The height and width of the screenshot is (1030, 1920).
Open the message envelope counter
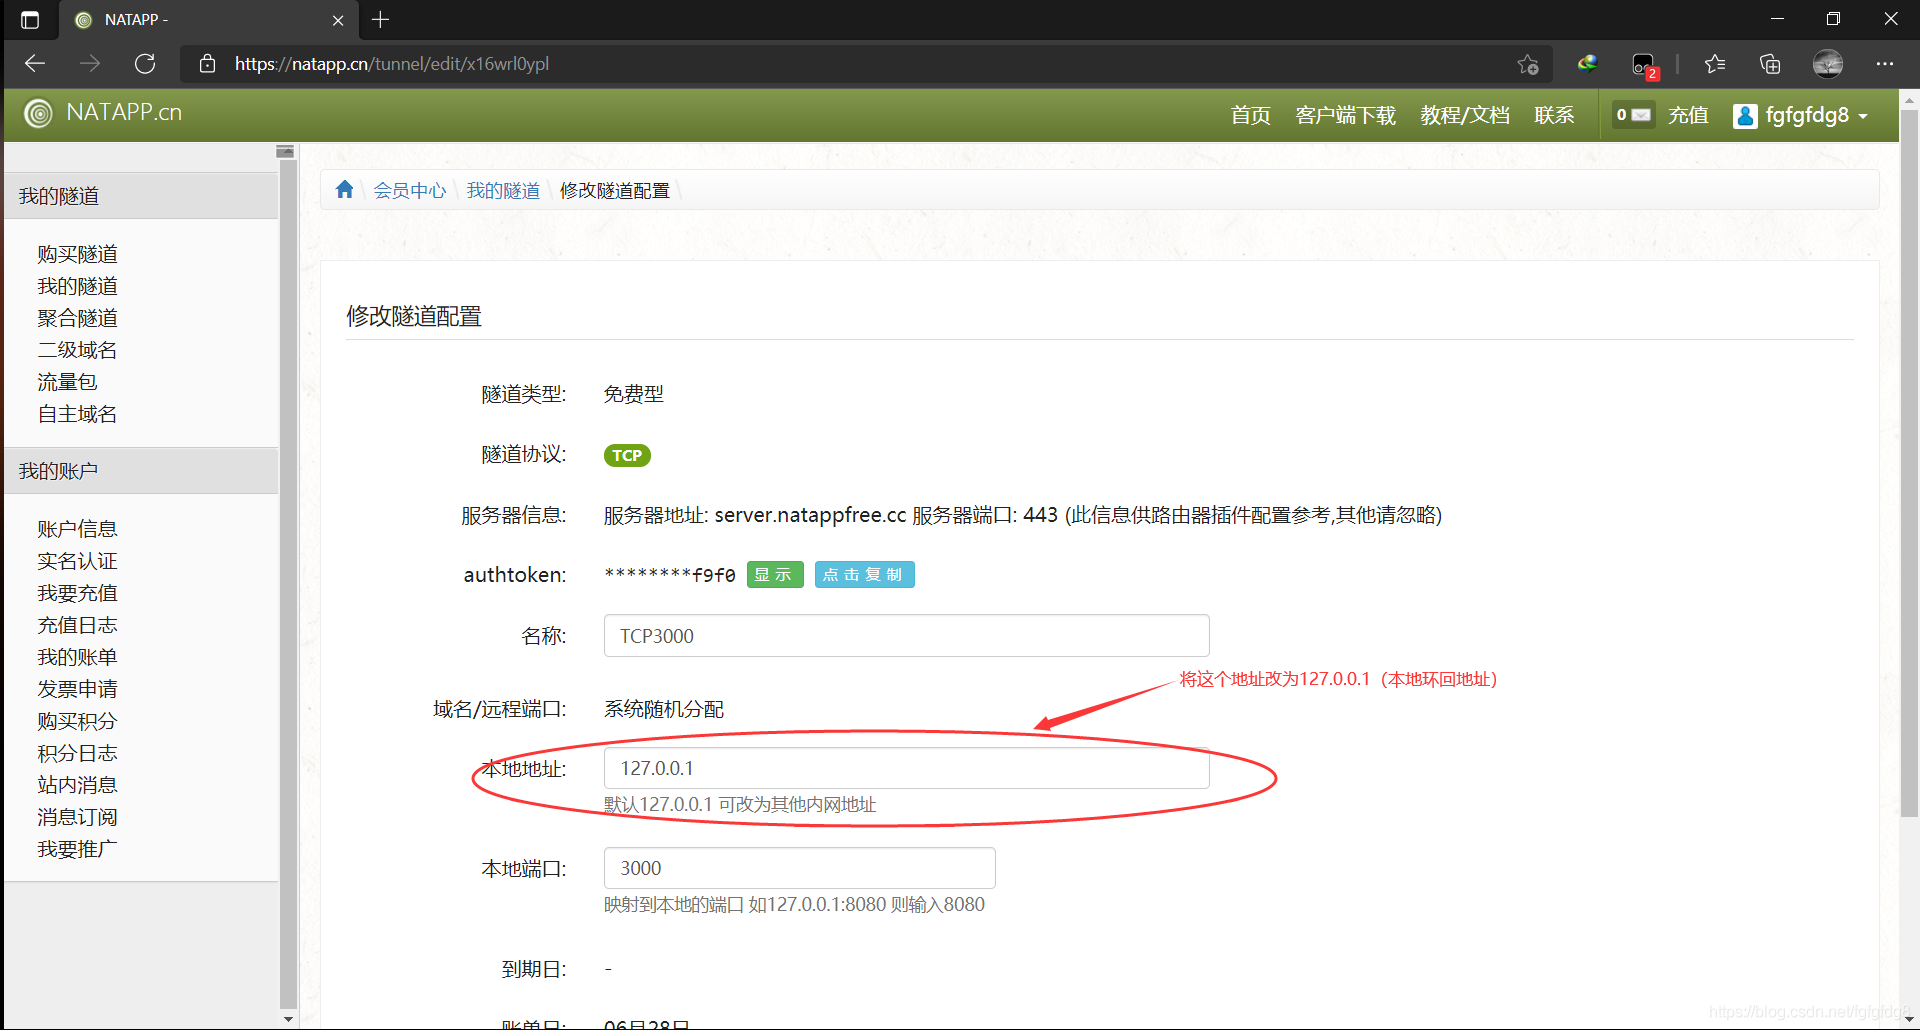(x=1634, y=115)
